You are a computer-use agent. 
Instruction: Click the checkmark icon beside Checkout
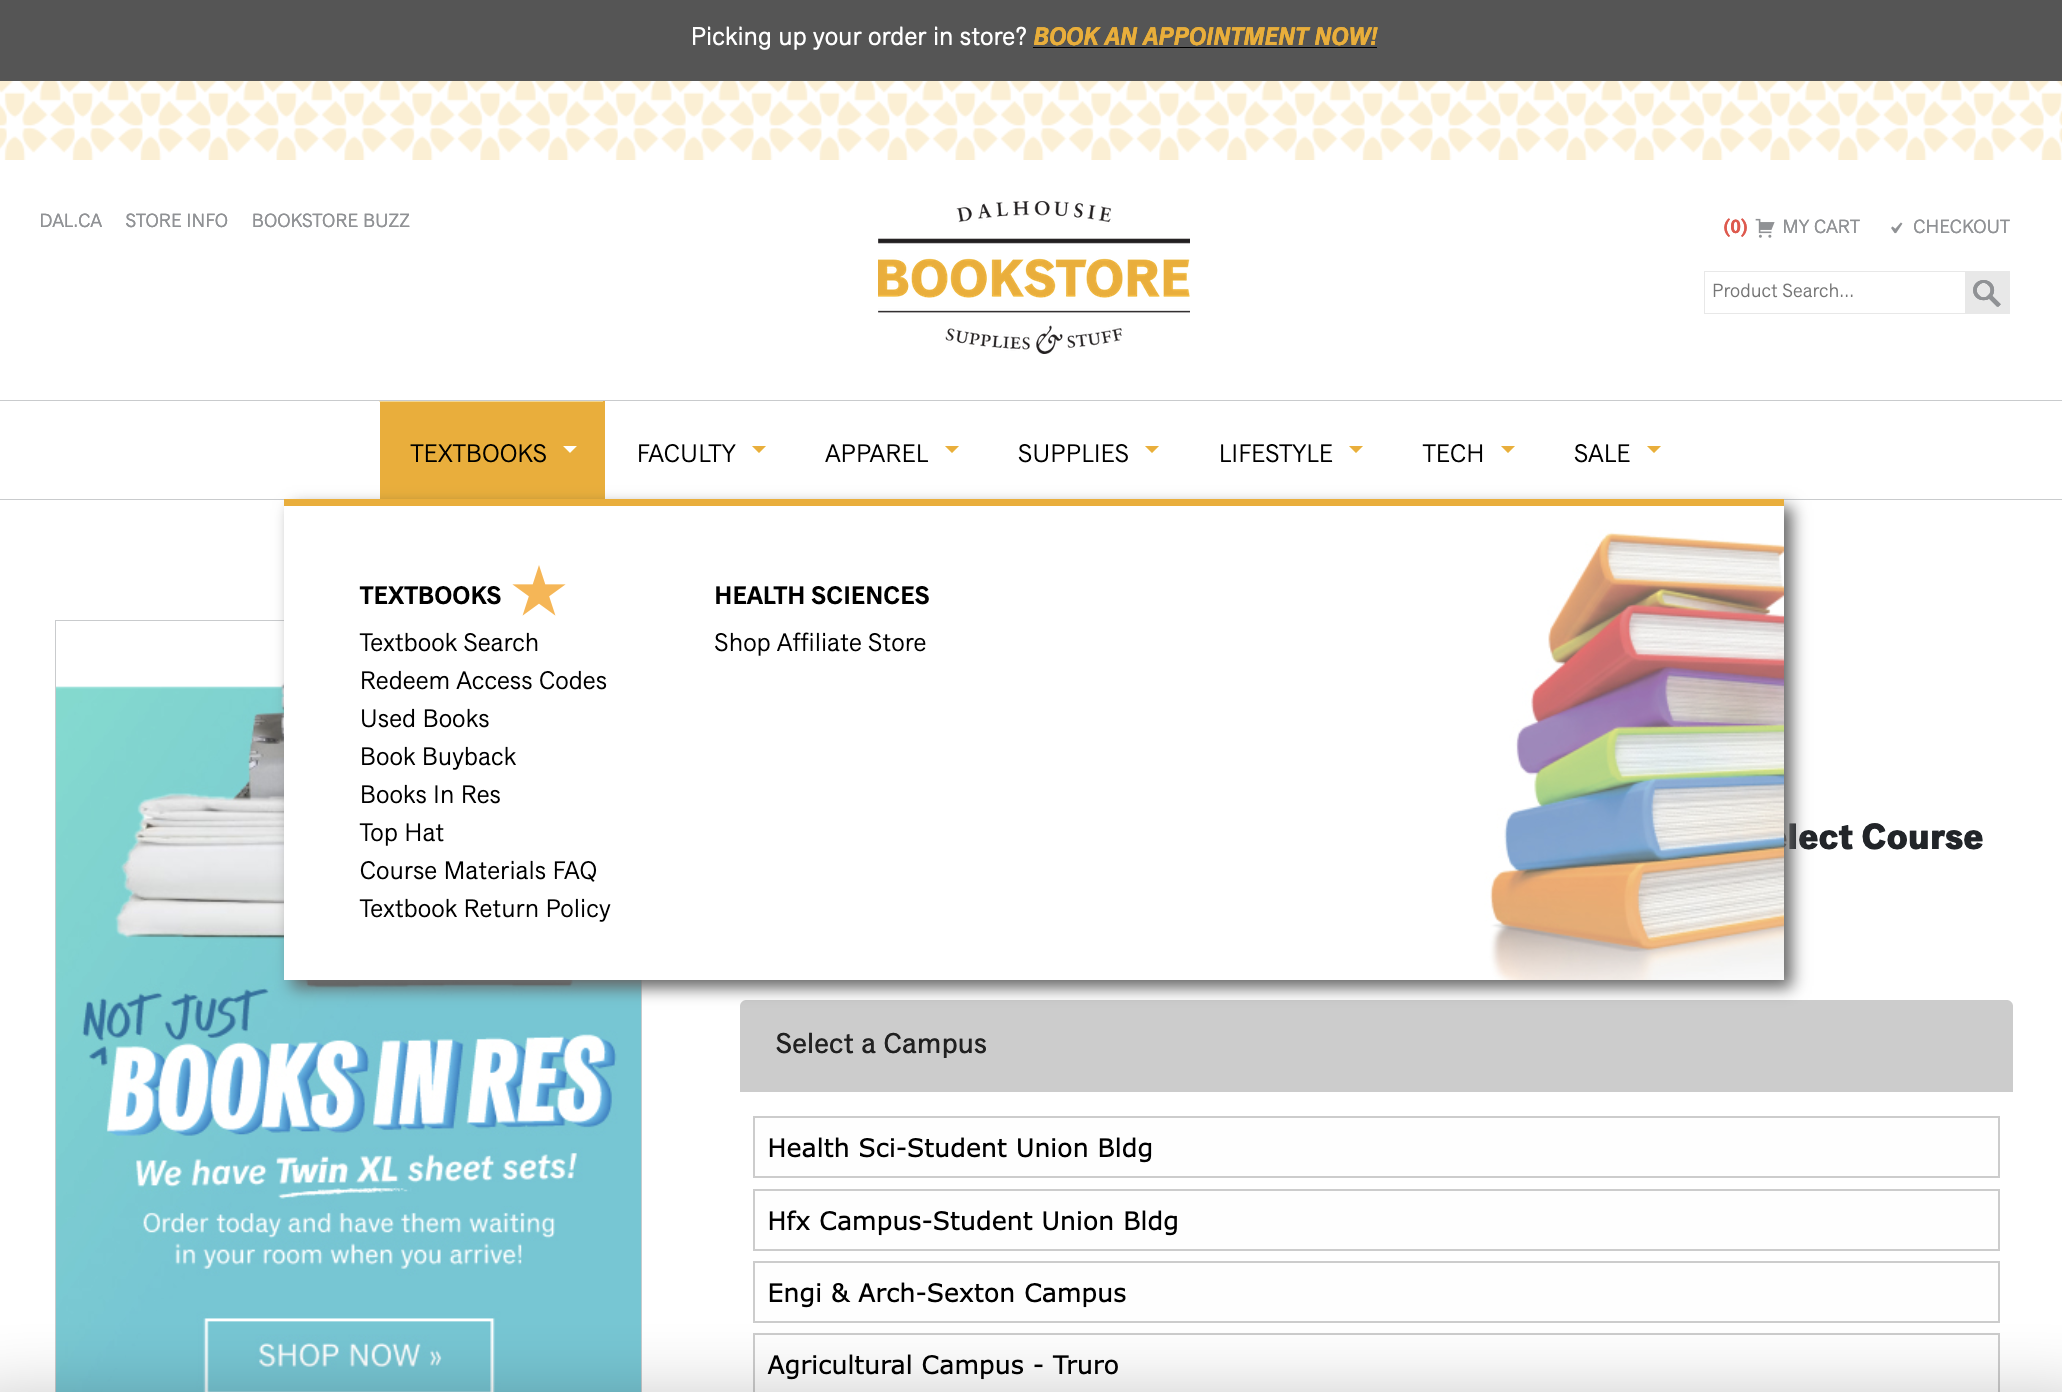pos(1896,228)
